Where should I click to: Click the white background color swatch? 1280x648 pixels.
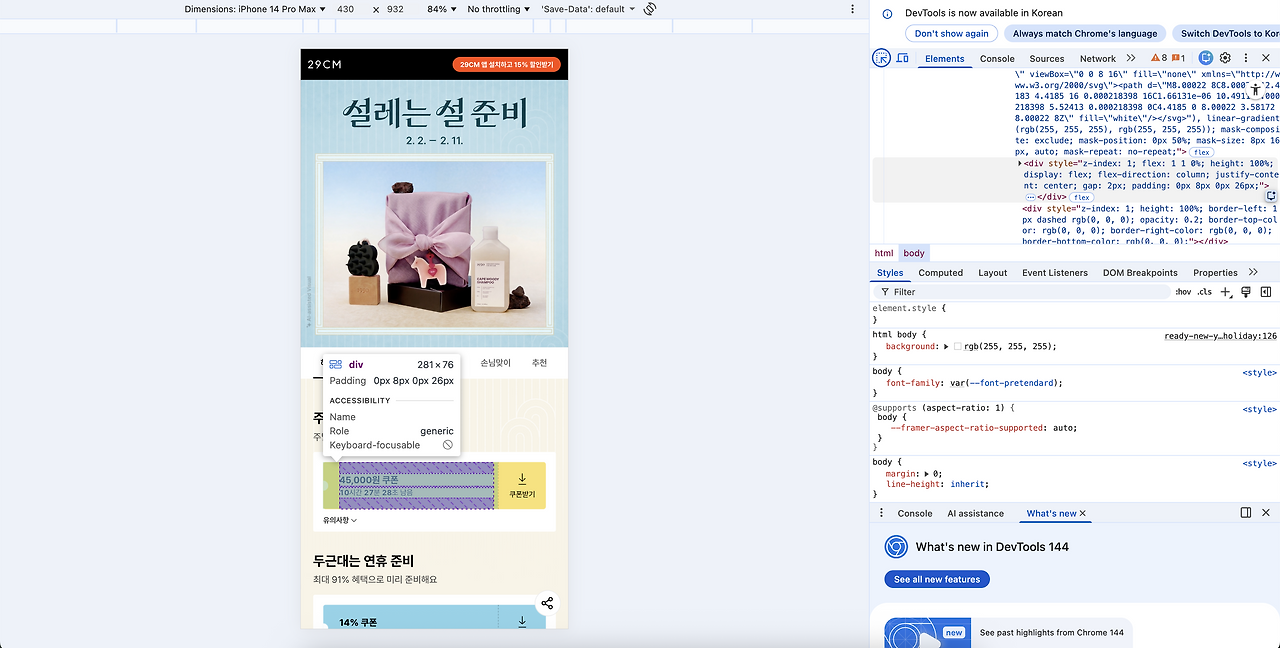[957, 346]
